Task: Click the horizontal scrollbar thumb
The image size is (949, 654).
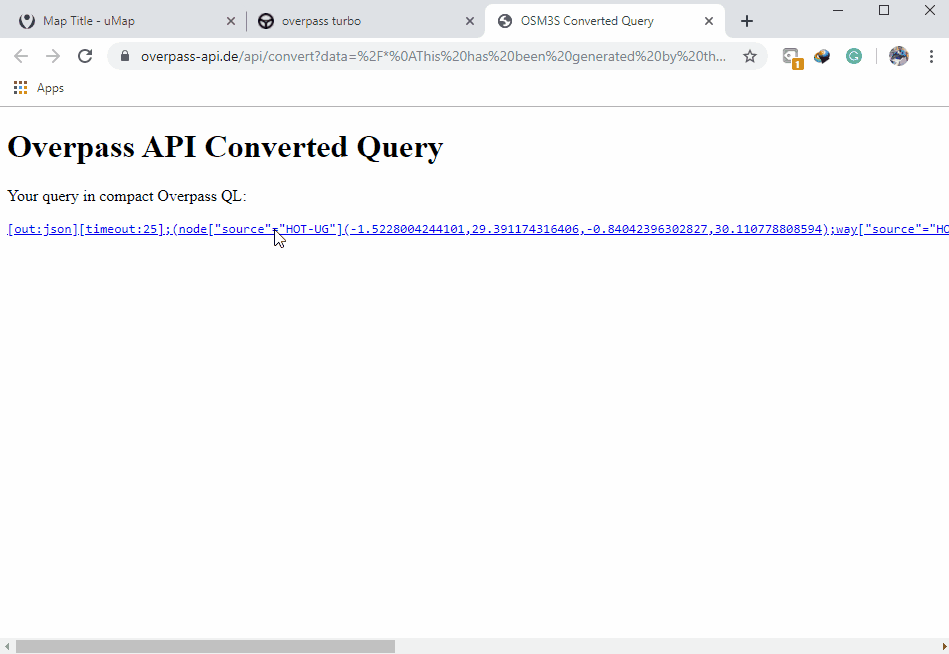Action: pyautogui.click(x=205, y=646)
